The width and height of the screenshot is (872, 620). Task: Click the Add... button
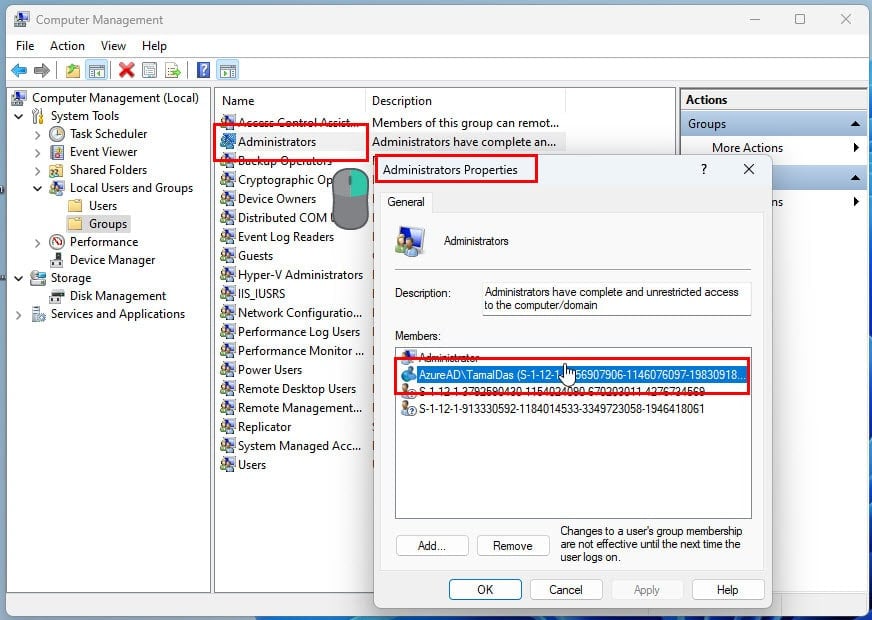[x=432, y=545]
